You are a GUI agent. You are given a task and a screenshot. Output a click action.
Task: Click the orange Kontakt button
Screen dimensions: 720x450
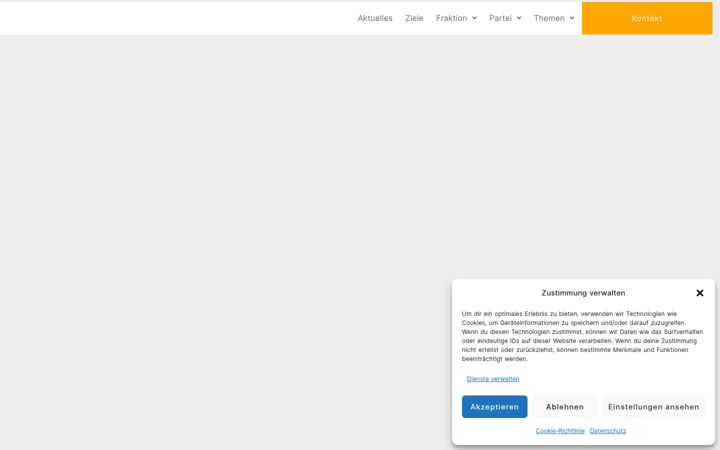coord(647,18)
